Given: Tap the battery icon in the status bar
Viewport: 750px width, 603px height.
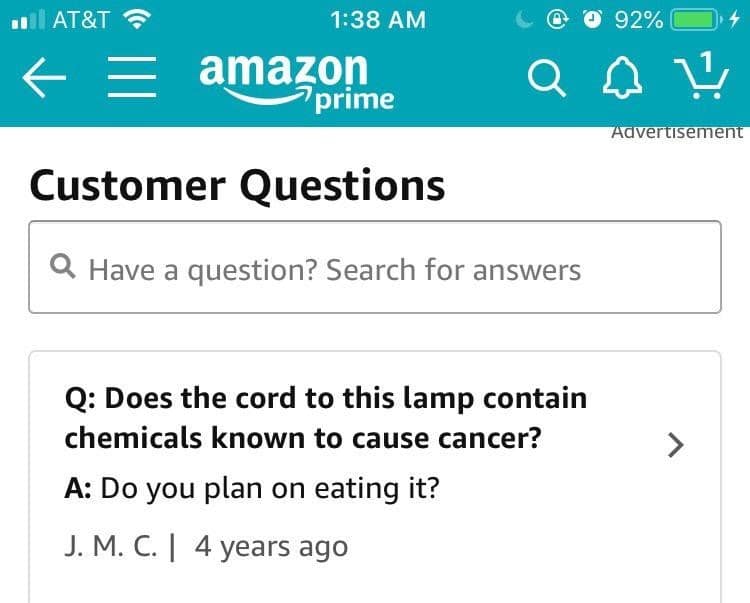Looking at the screenshot, I should click(x=698, y=19).
